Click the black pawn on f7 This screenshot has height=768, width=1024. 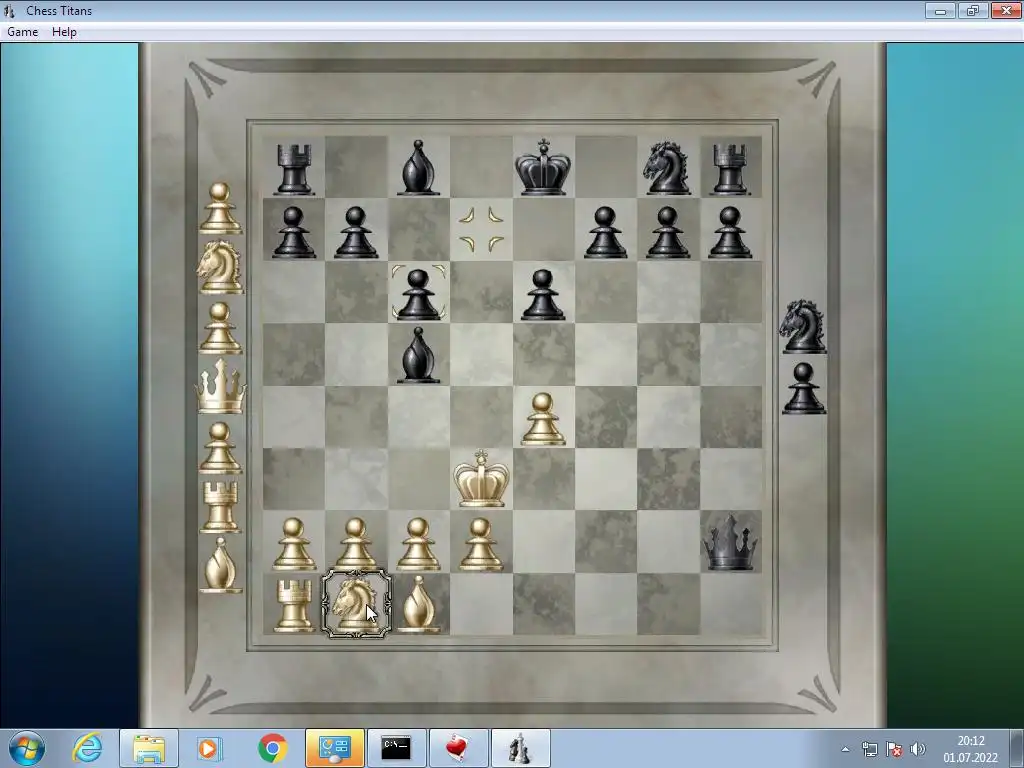click(605, 232)
